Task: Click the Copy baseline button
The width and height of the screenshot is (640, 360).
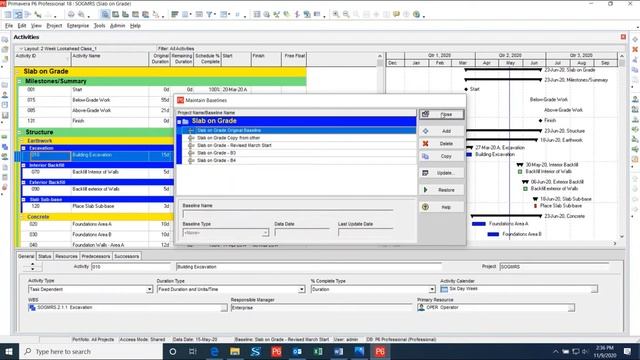Action: click(441, 156)
